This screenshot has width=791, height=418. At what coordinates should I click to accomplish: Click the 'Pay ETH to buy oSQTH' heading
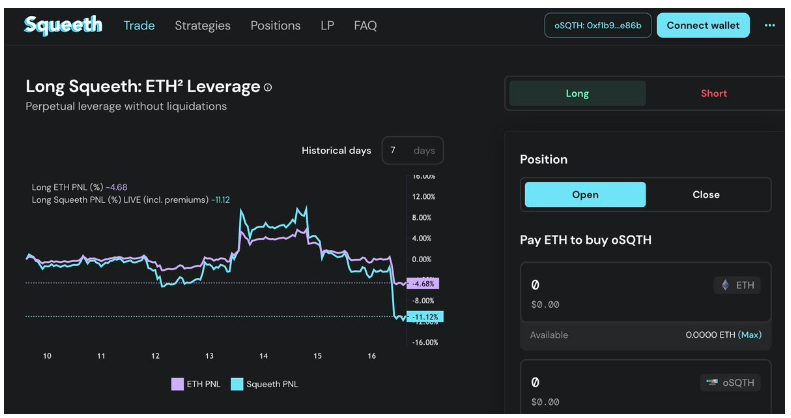[586, 240]
